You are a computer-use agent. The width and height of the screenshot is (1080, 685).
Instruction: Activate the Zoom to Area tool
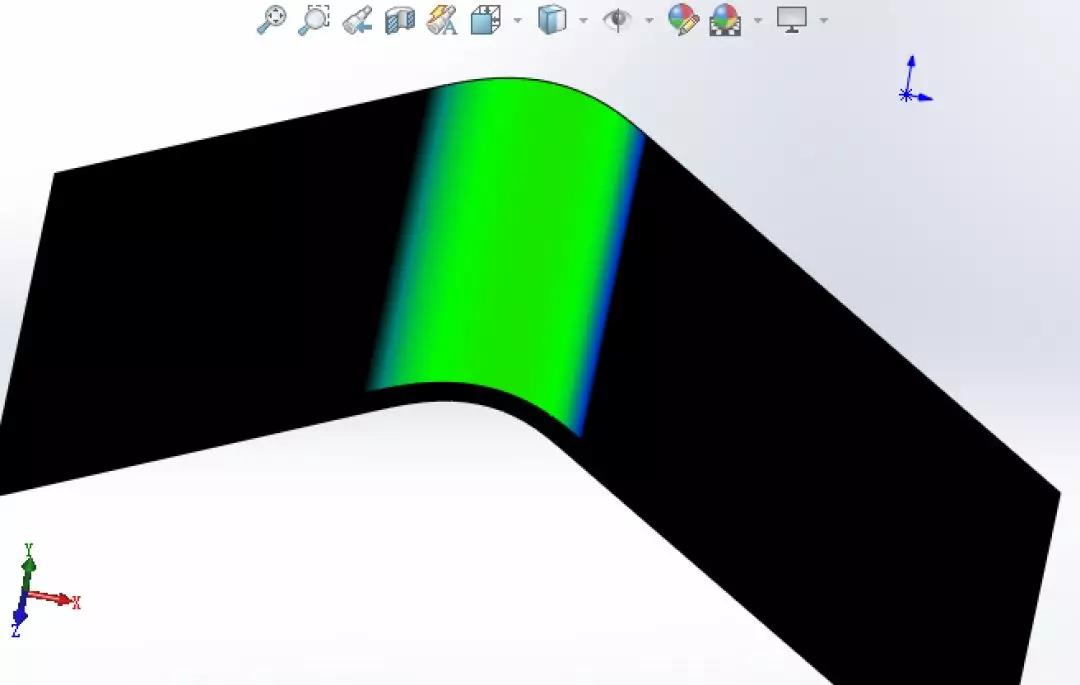click(x=314, y=20)
